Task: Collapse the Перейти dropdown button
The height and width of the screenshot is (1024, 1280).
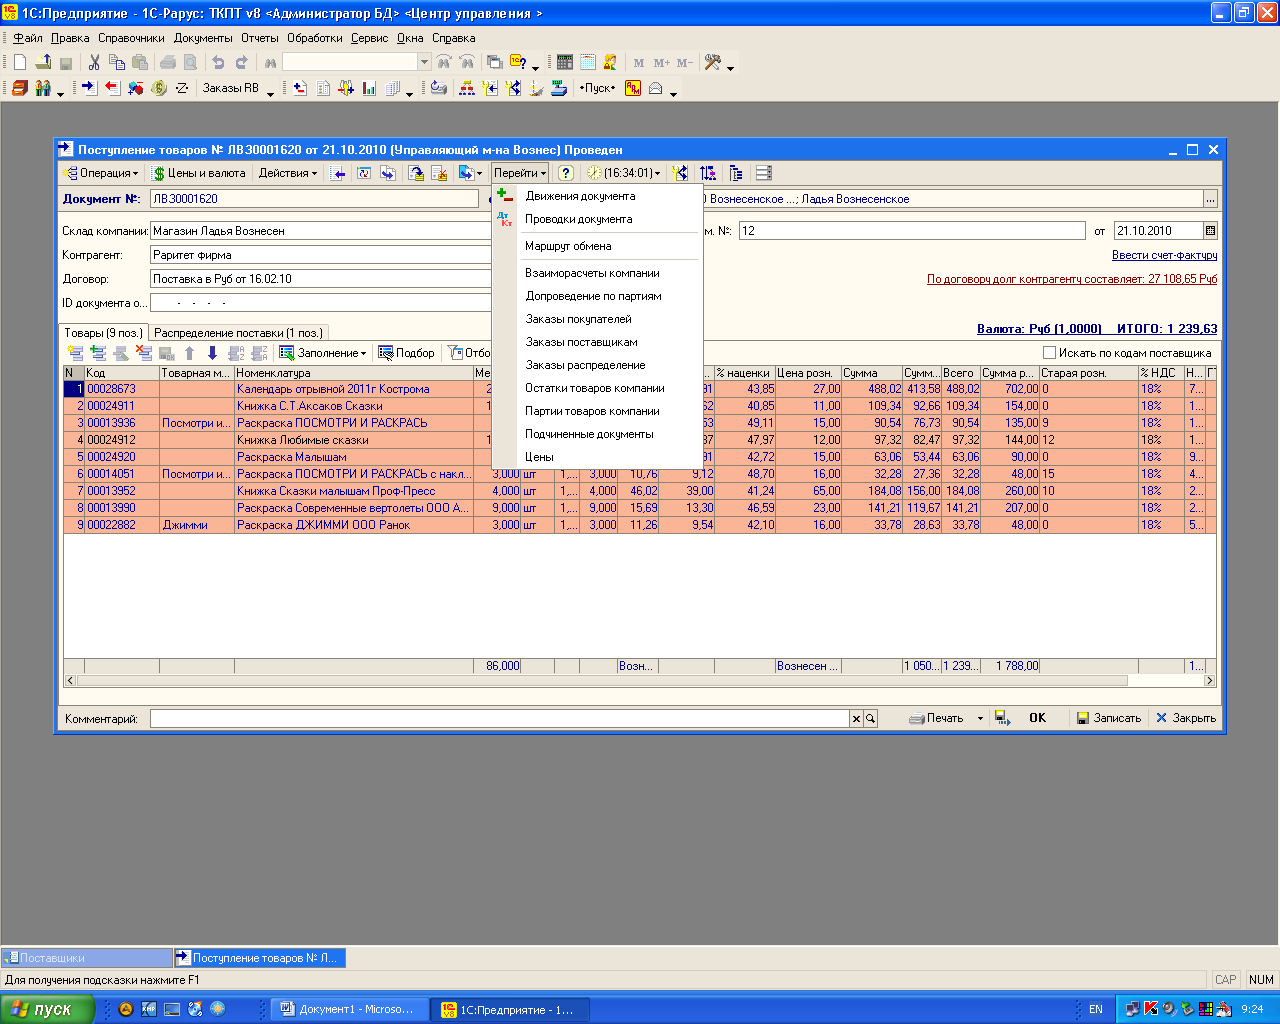Action: 520,173
